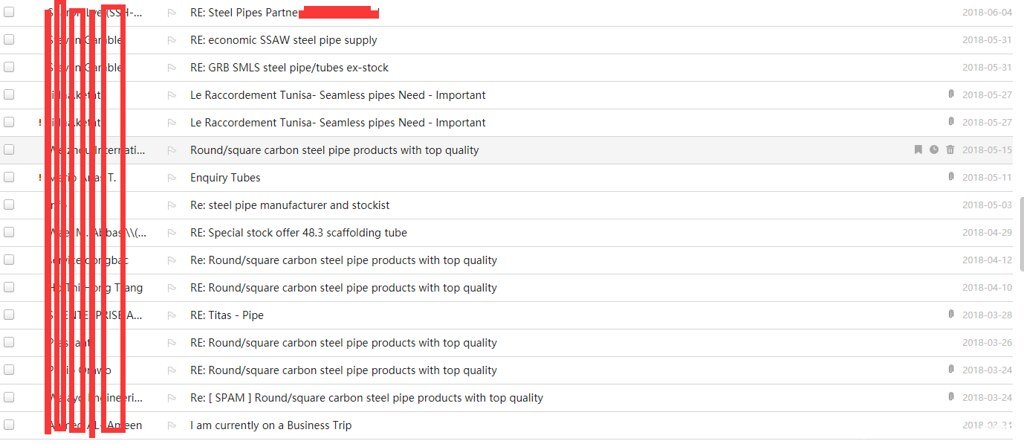Click the attachment icon on the 'RE: Titas - Pipe' row
The height and width of the screenshot is (444, 1024).
951,315
